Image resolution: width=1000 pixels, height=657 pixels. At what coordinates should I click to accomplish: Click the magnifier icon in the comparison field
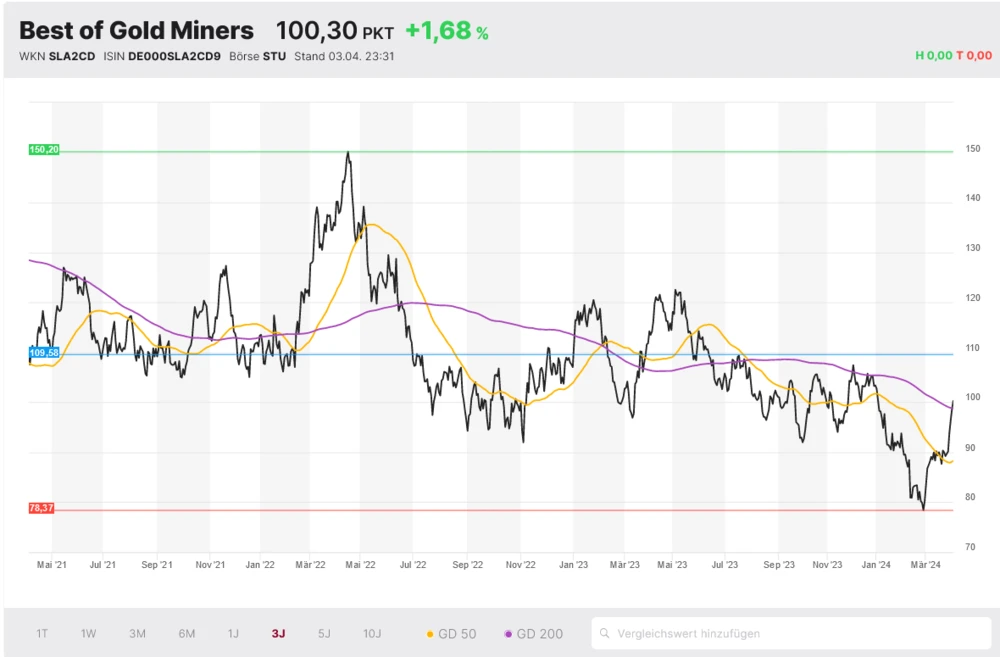click(x=605, y=633)
